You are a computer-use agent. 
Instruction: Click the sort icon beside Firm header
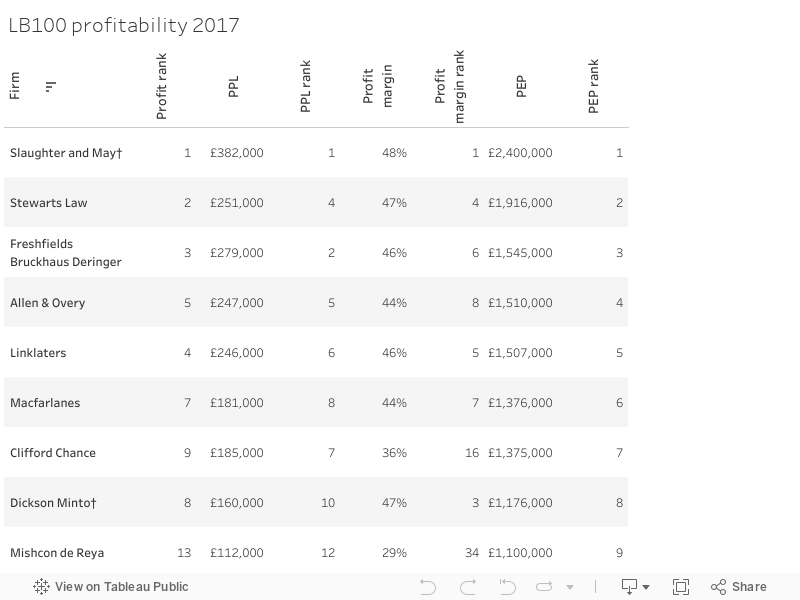[x=50, y=87]
